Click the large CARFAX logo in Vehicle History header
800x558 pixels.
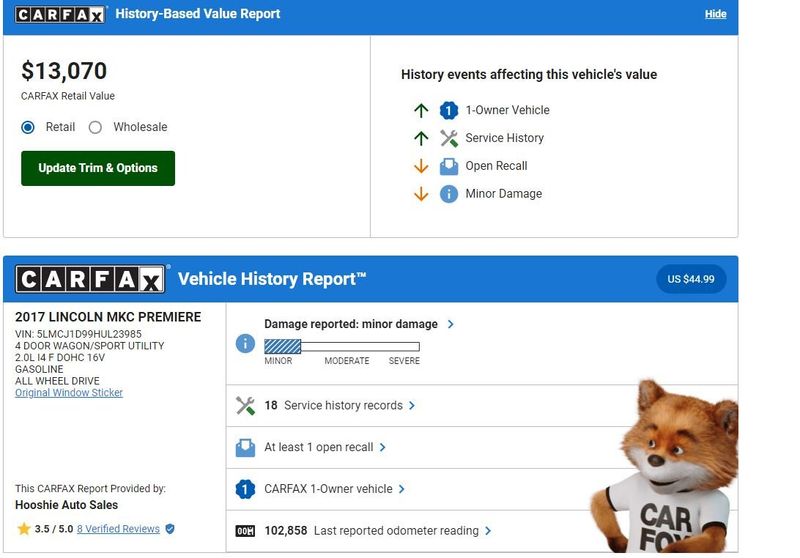coord(90,279)
